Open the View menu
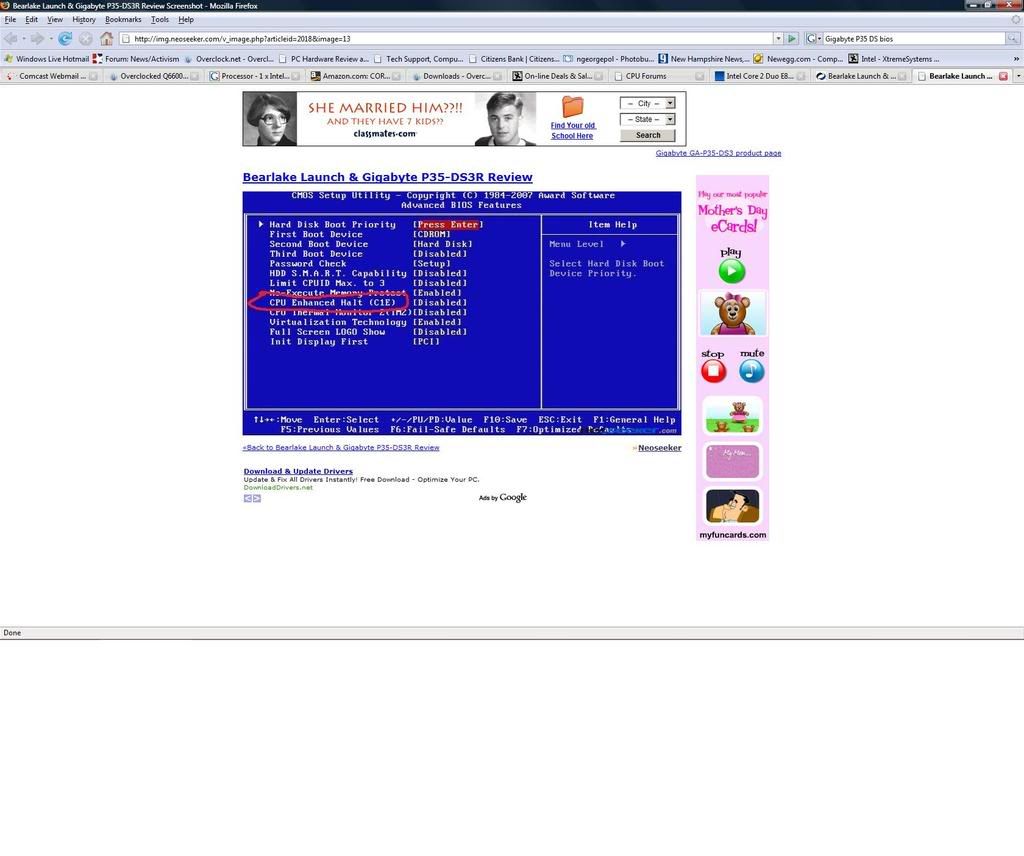 pyautogui.click(x=55, y=20)
